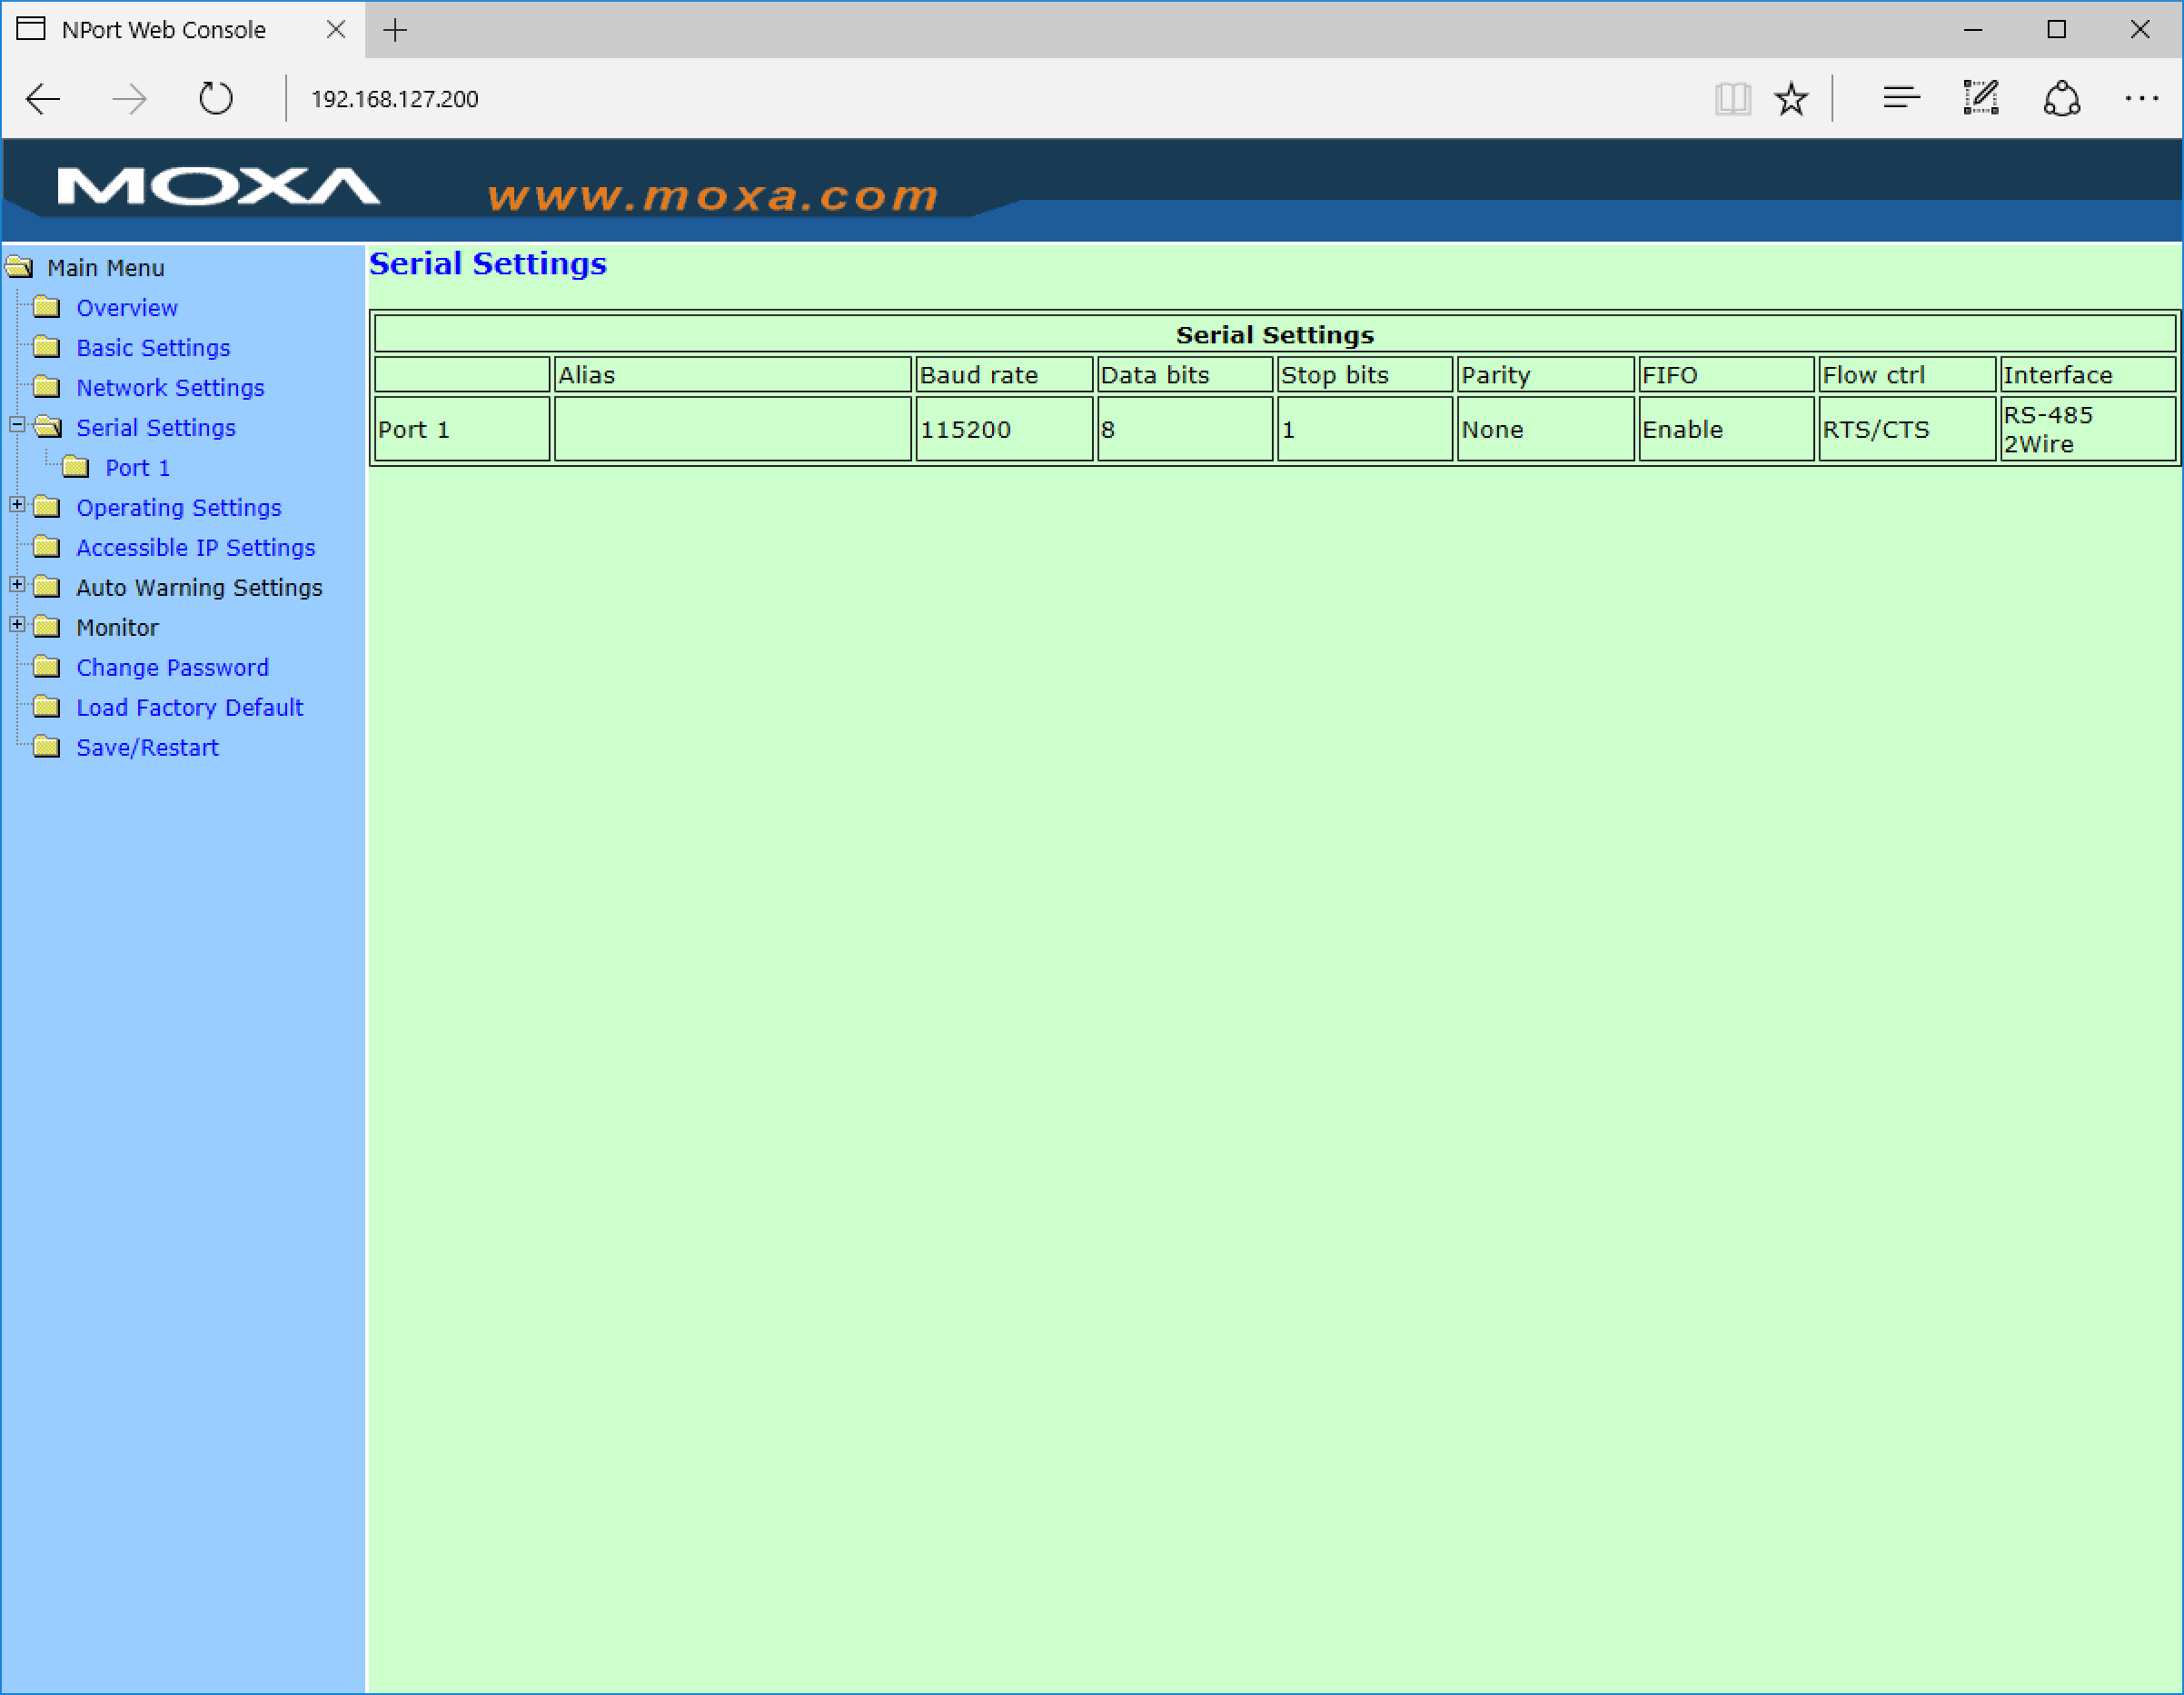Screen dimensions: 2184x1695
Task: Open Basic Settings in the menu
Action: pos(153,348)
